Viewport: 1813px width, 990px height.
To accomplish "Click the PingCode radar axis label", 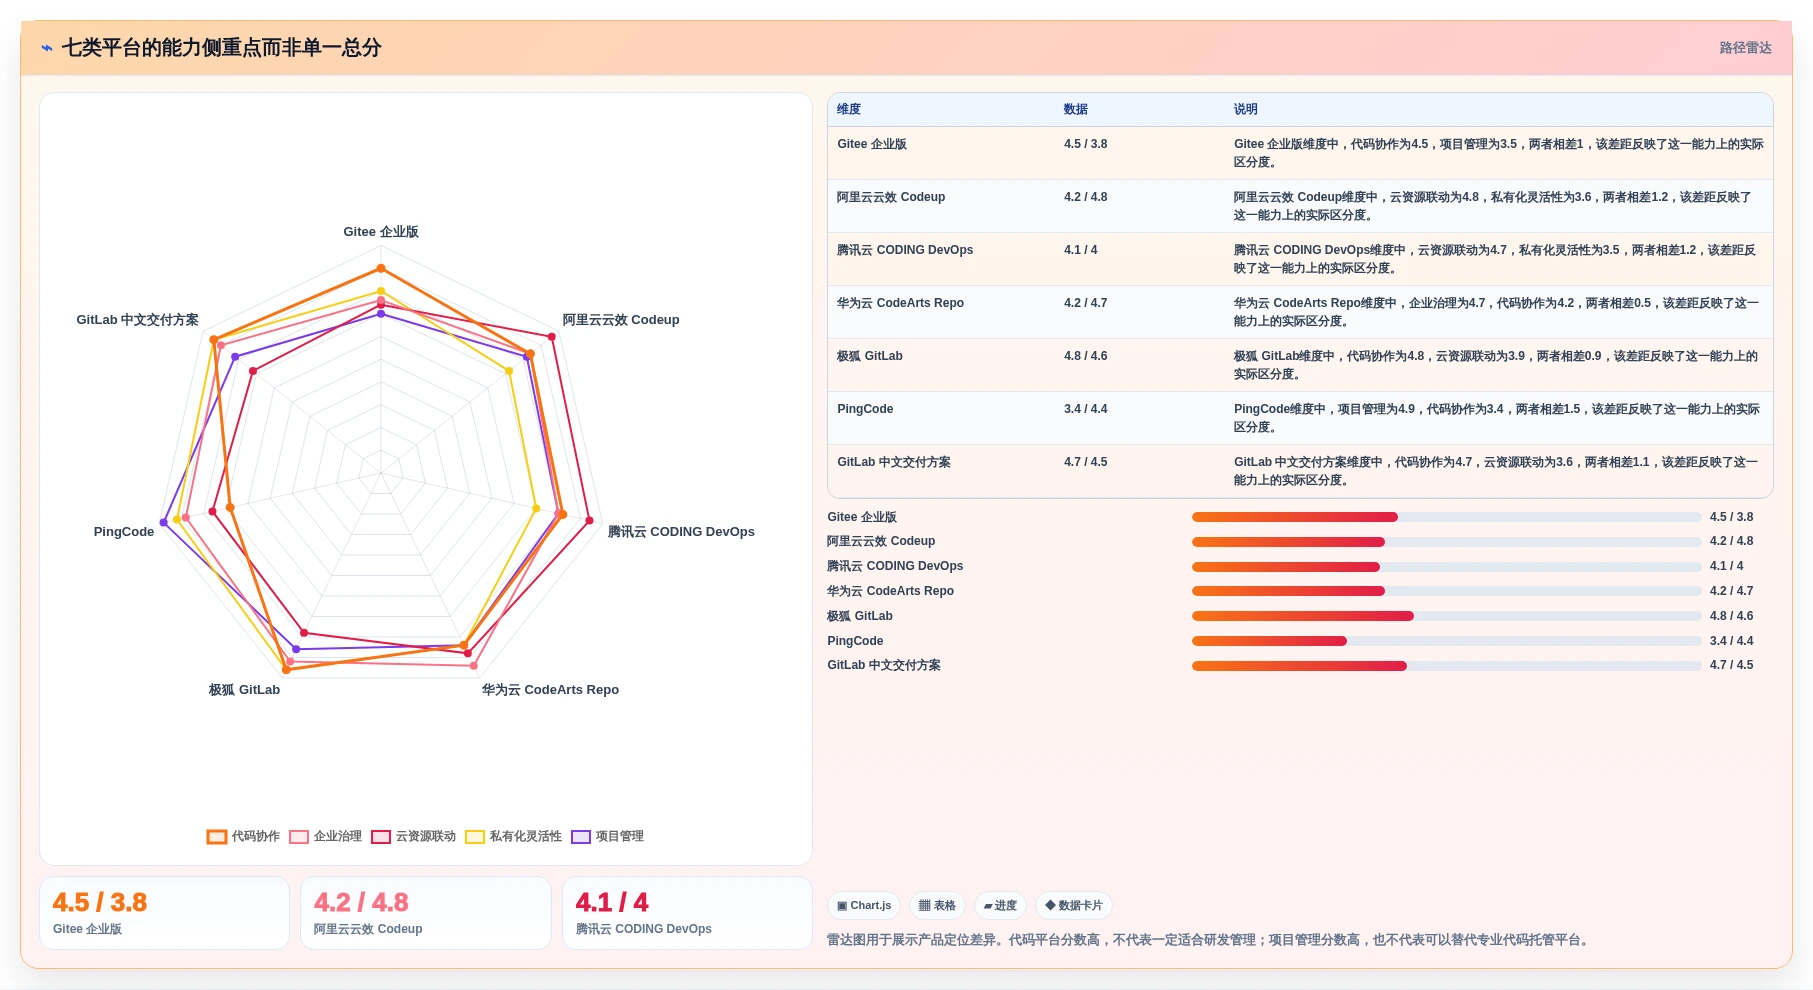I will [x=124, y=532].
